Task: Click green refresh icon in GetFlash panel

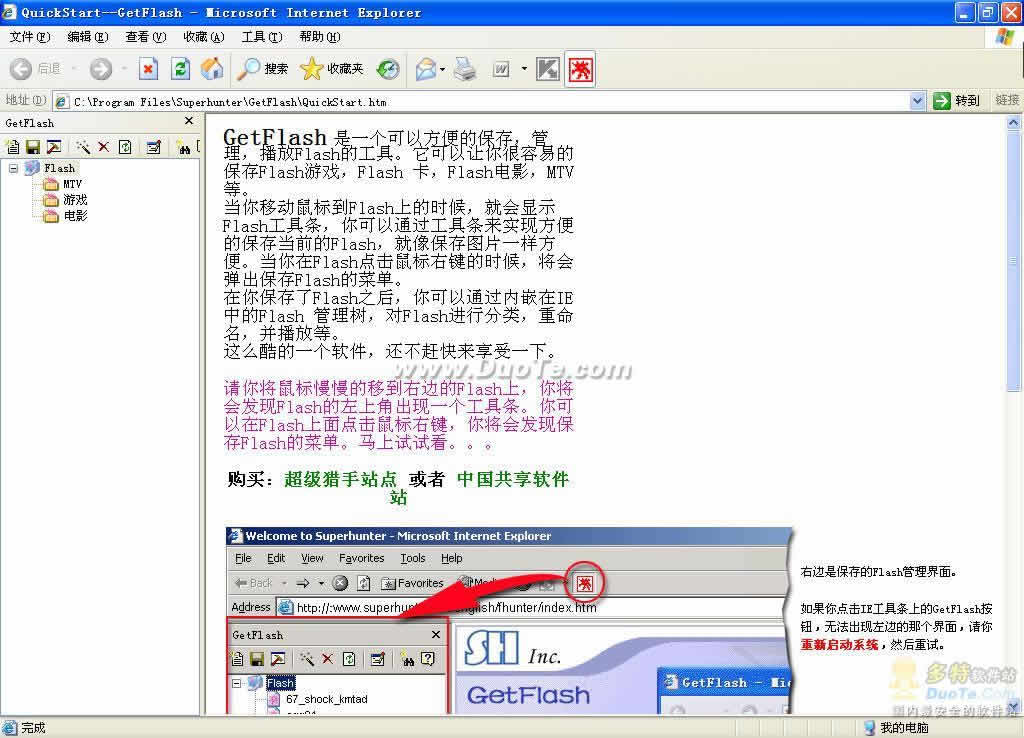Action: [125, 147]
